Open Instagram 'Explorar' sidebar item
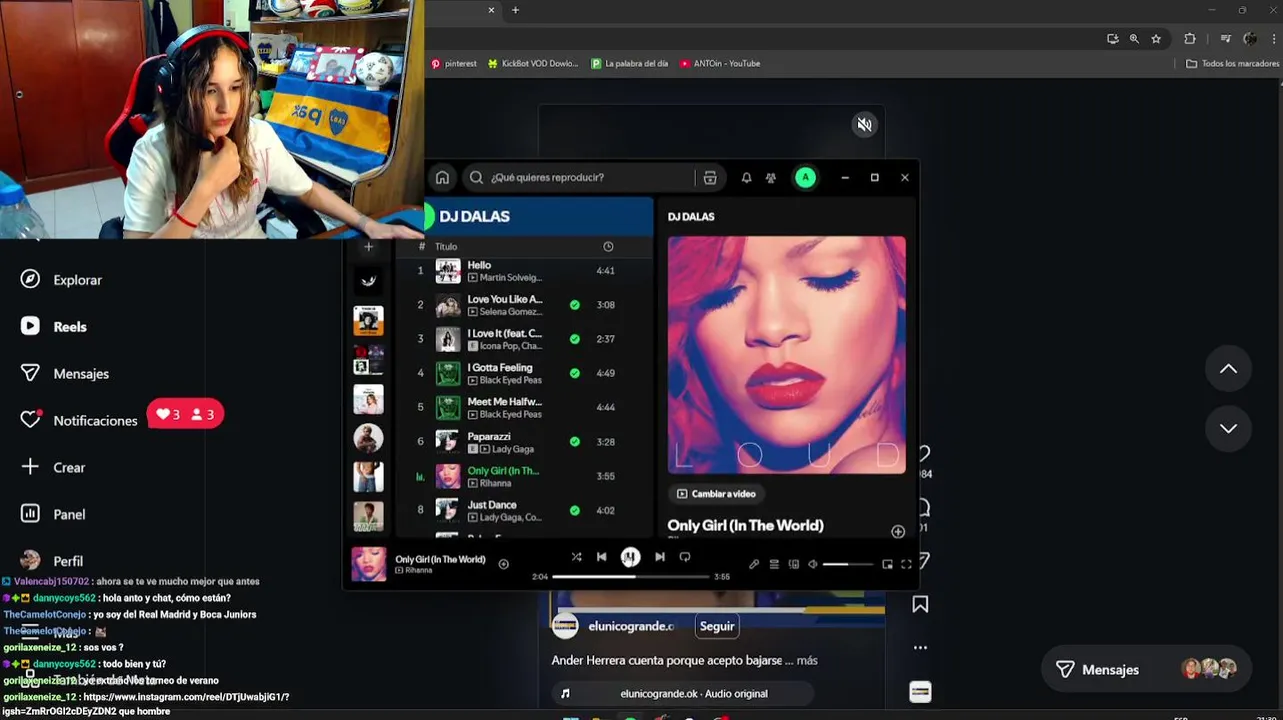 [62, 280]
